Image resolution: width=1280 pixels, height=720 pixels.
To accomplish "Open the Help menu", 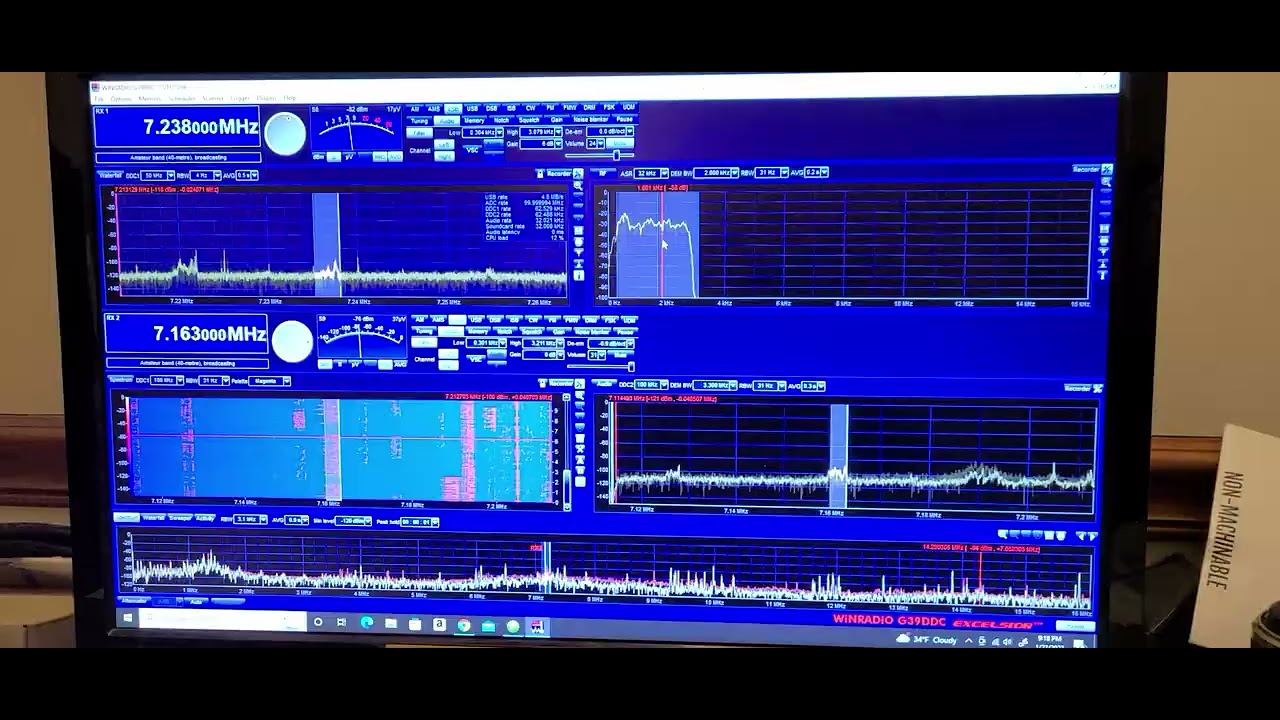I will point(290,98).
